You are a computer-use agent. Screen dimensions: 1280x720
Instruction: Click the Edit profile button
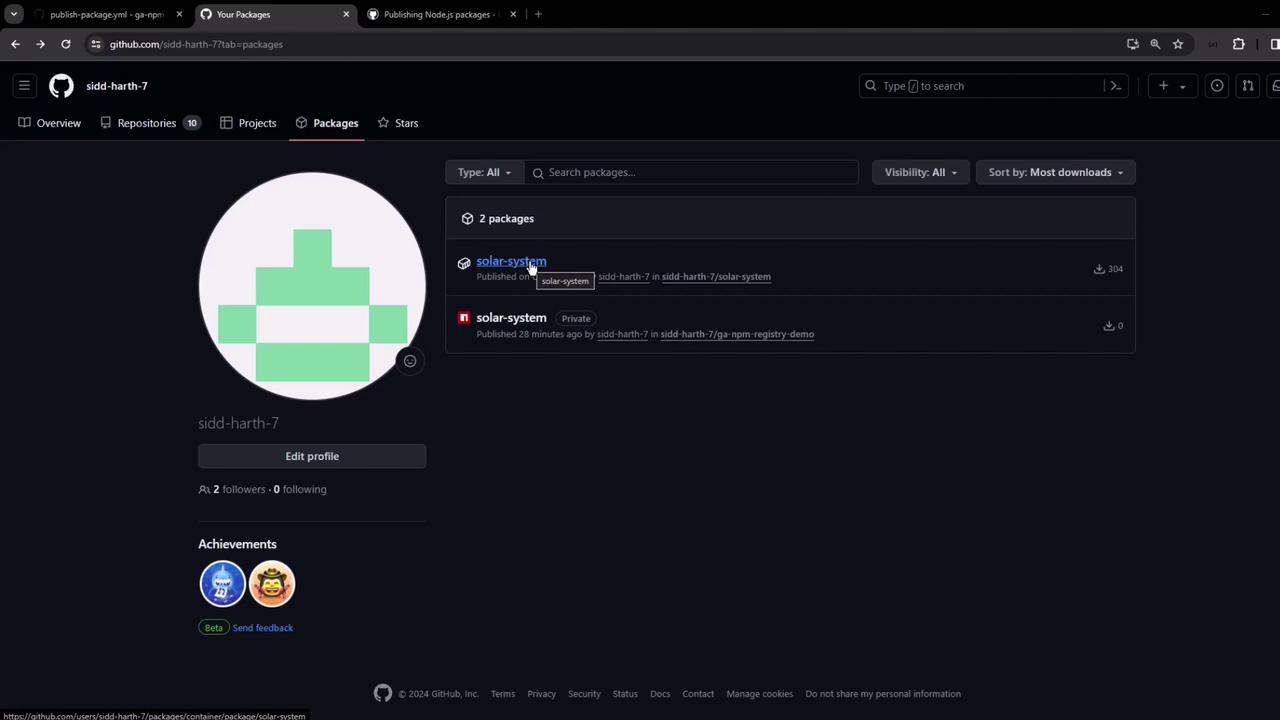(x=312, y=456)
